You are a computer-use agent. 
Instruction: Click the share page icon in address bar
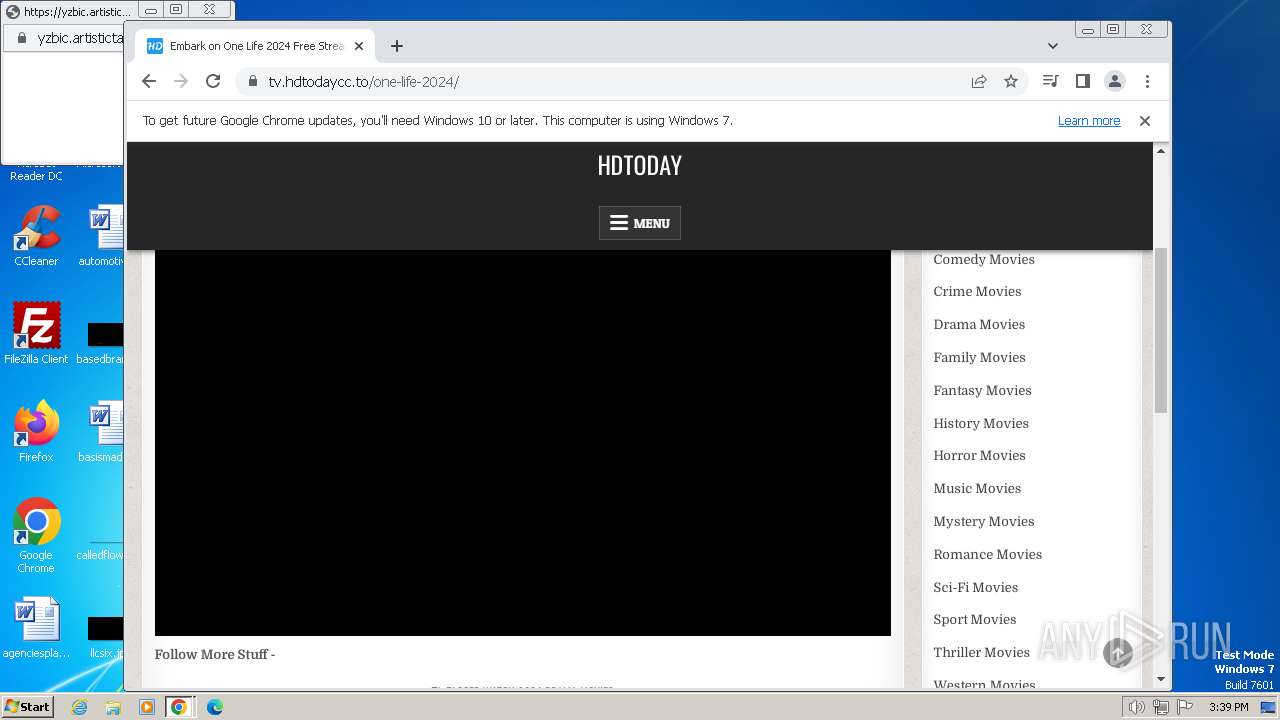coord(979,81)
